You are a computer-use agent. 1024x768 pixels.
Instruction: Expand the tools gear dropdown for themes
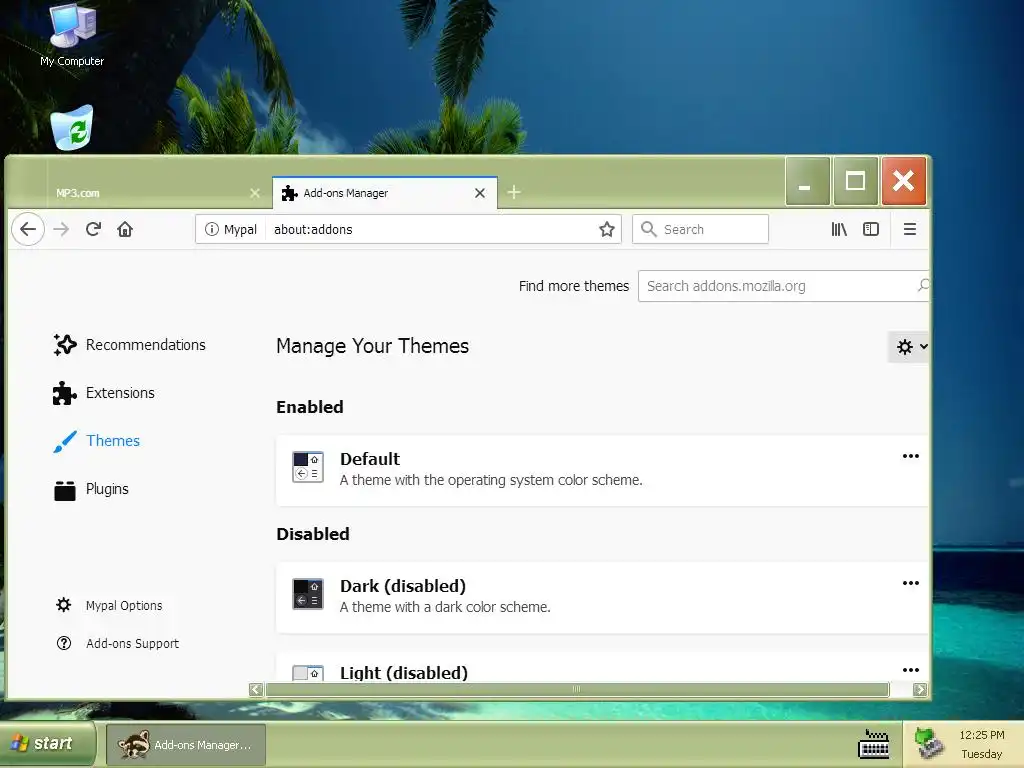click(908, 347)
